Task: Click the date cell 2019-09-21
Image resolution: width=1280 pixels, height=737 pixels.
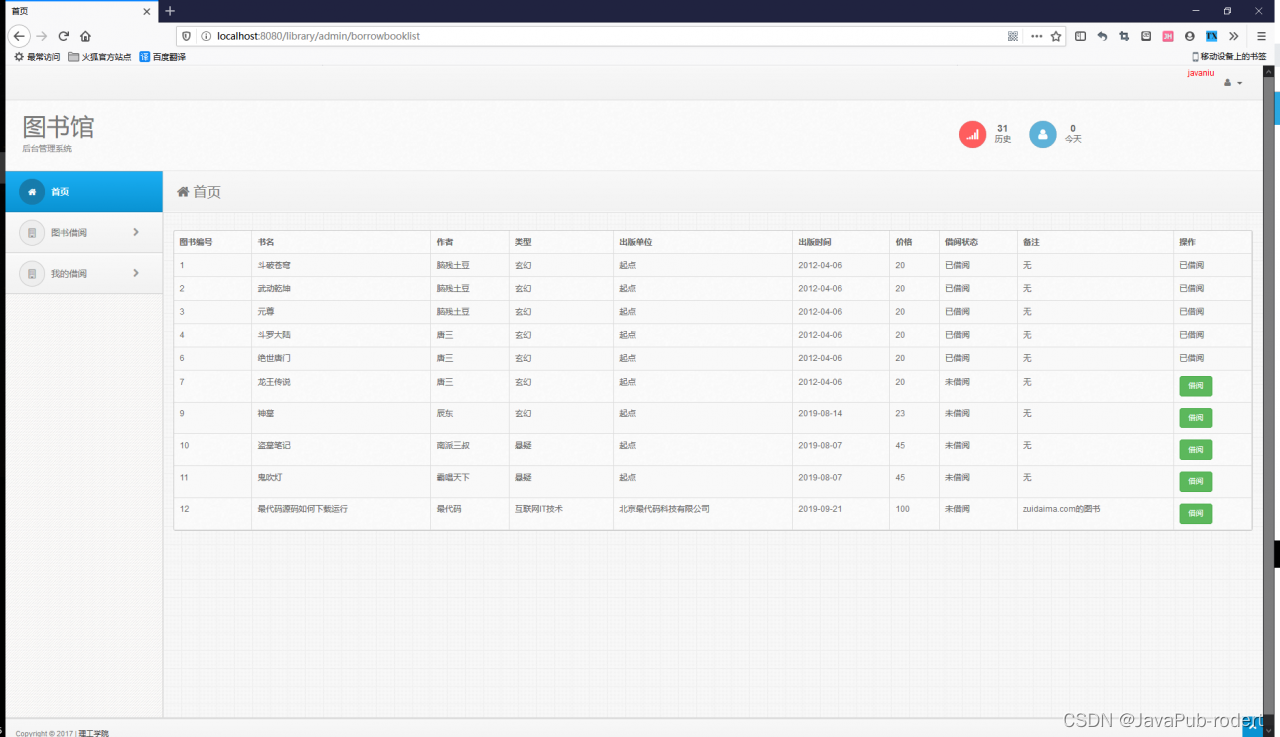Action: pyautogui.click(x=820, y=509)
